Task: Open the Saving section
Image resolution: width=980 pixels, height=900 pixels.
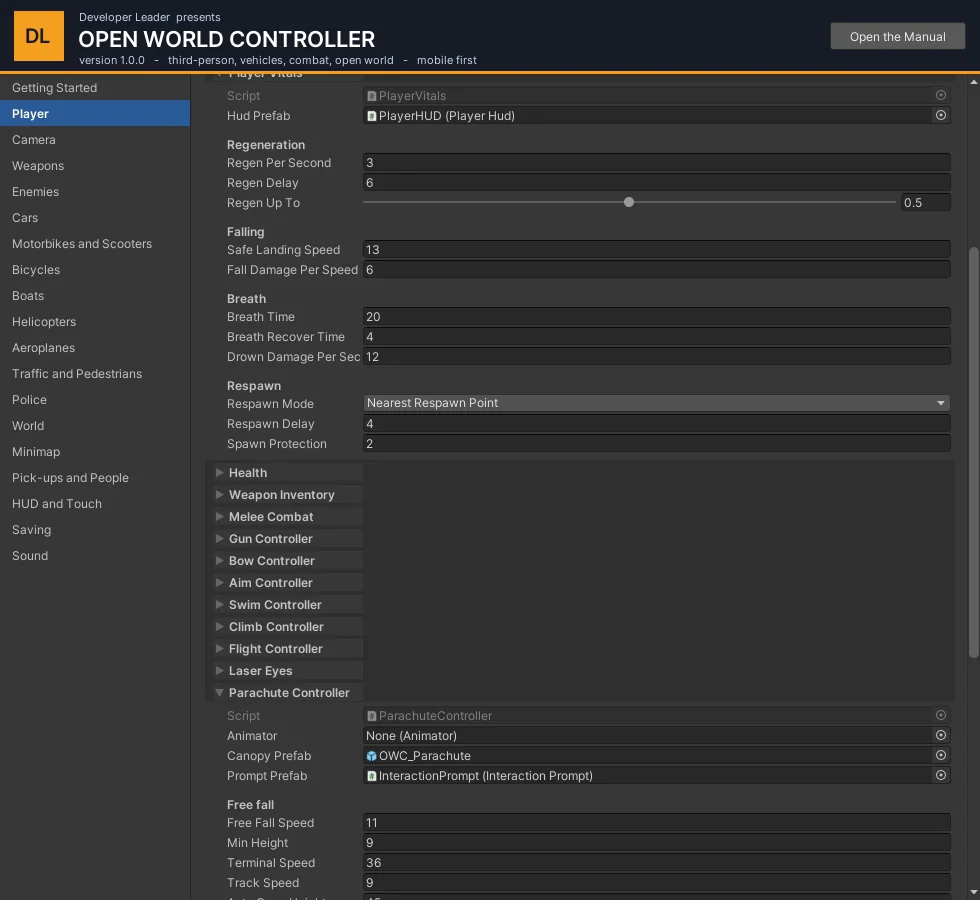Action: [95, 530]
